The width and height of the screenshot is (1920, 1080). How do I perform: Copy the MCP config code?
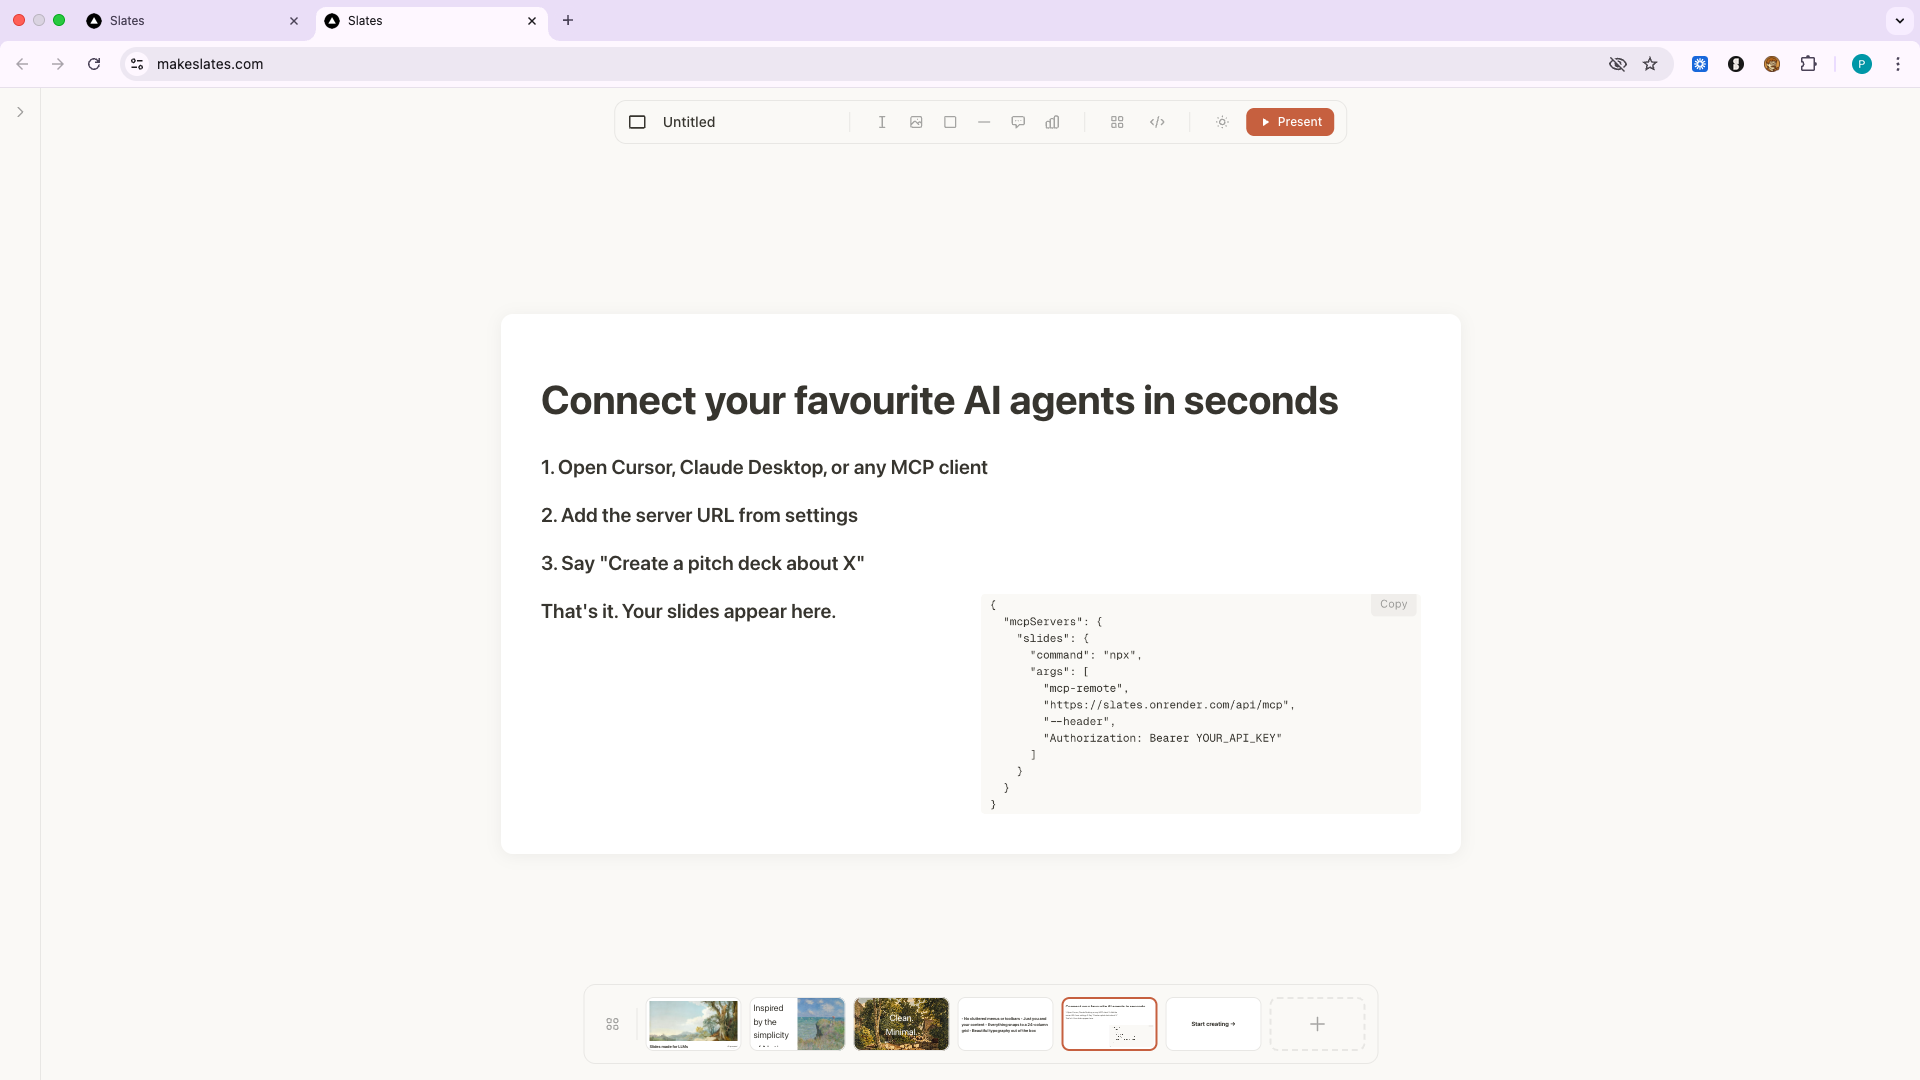click(x=1393, y=604)
